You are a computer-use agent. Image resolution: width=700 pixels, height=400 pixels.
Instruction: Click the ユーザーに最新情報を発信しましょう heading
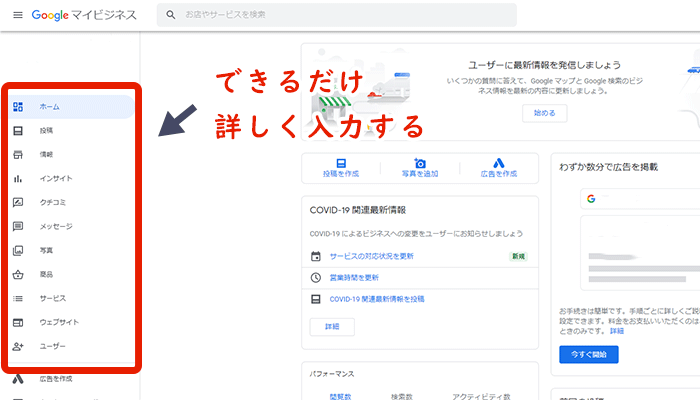[x=545, y=65]
